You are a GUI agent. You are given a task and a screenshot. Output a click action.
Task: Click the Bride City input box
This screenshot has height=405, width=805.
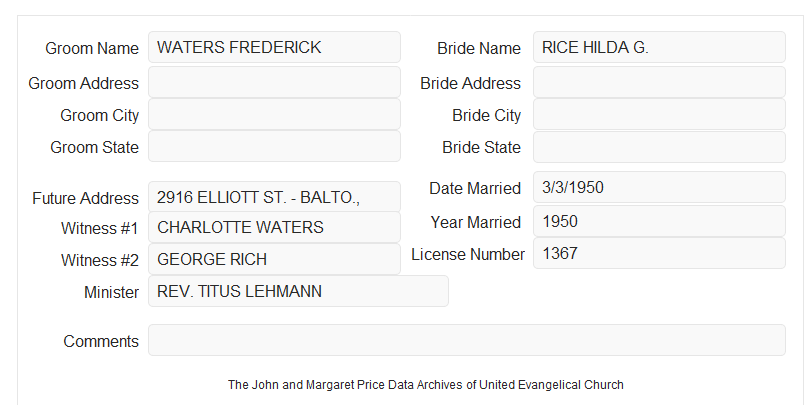pyautogui.click(x=659, y=114)
